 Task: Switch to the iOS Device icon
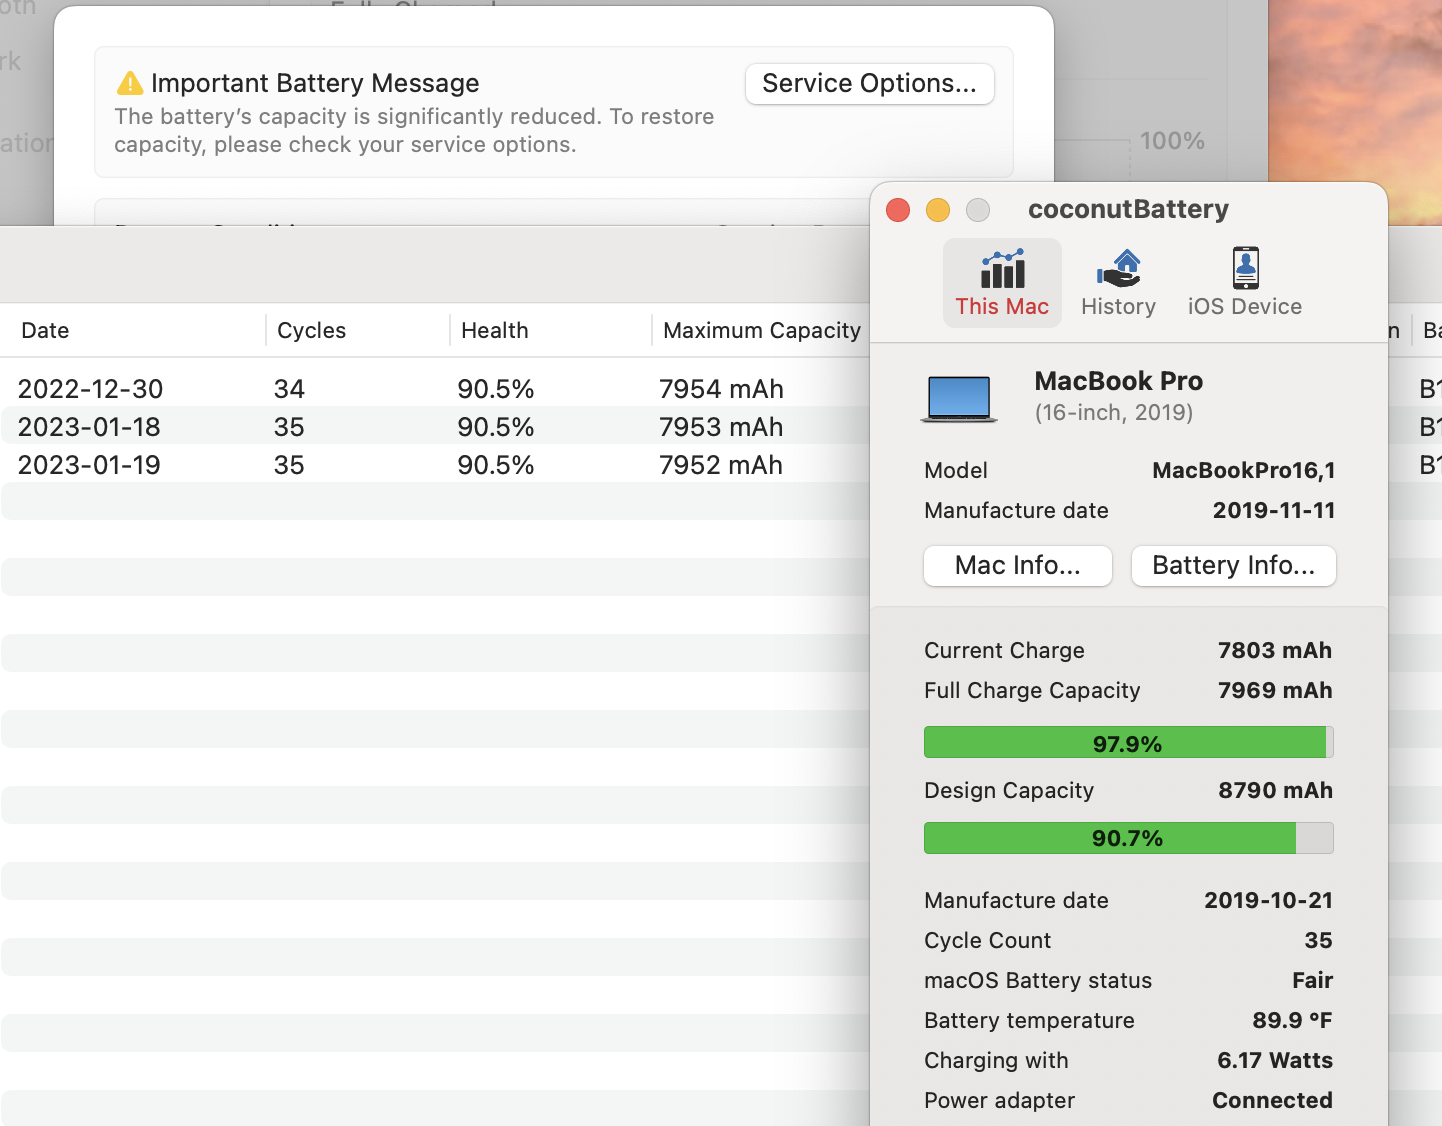(1245, 269)
